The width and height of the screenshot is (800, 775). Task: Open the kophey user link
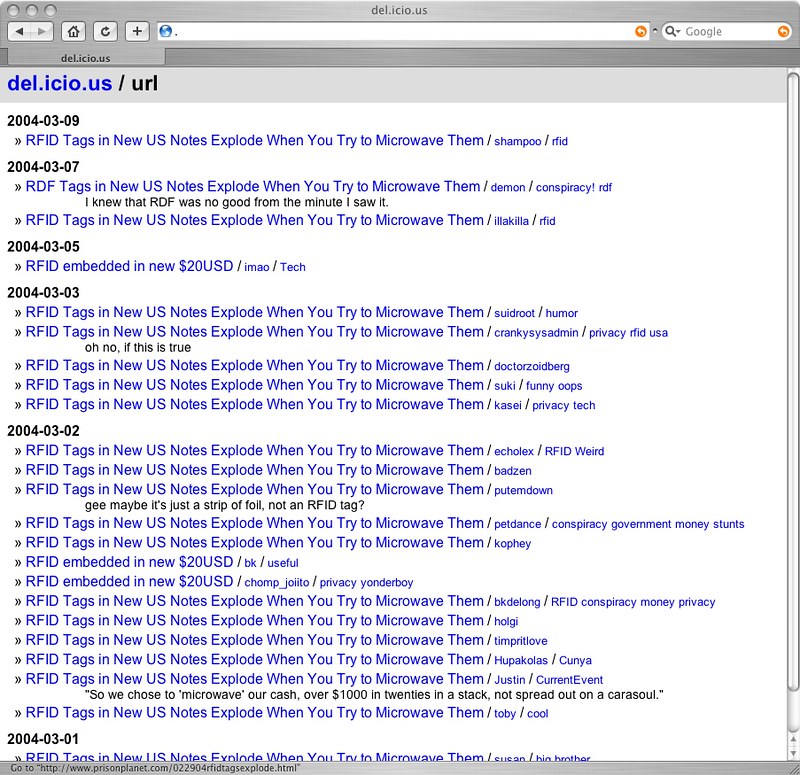coord(512,543)
